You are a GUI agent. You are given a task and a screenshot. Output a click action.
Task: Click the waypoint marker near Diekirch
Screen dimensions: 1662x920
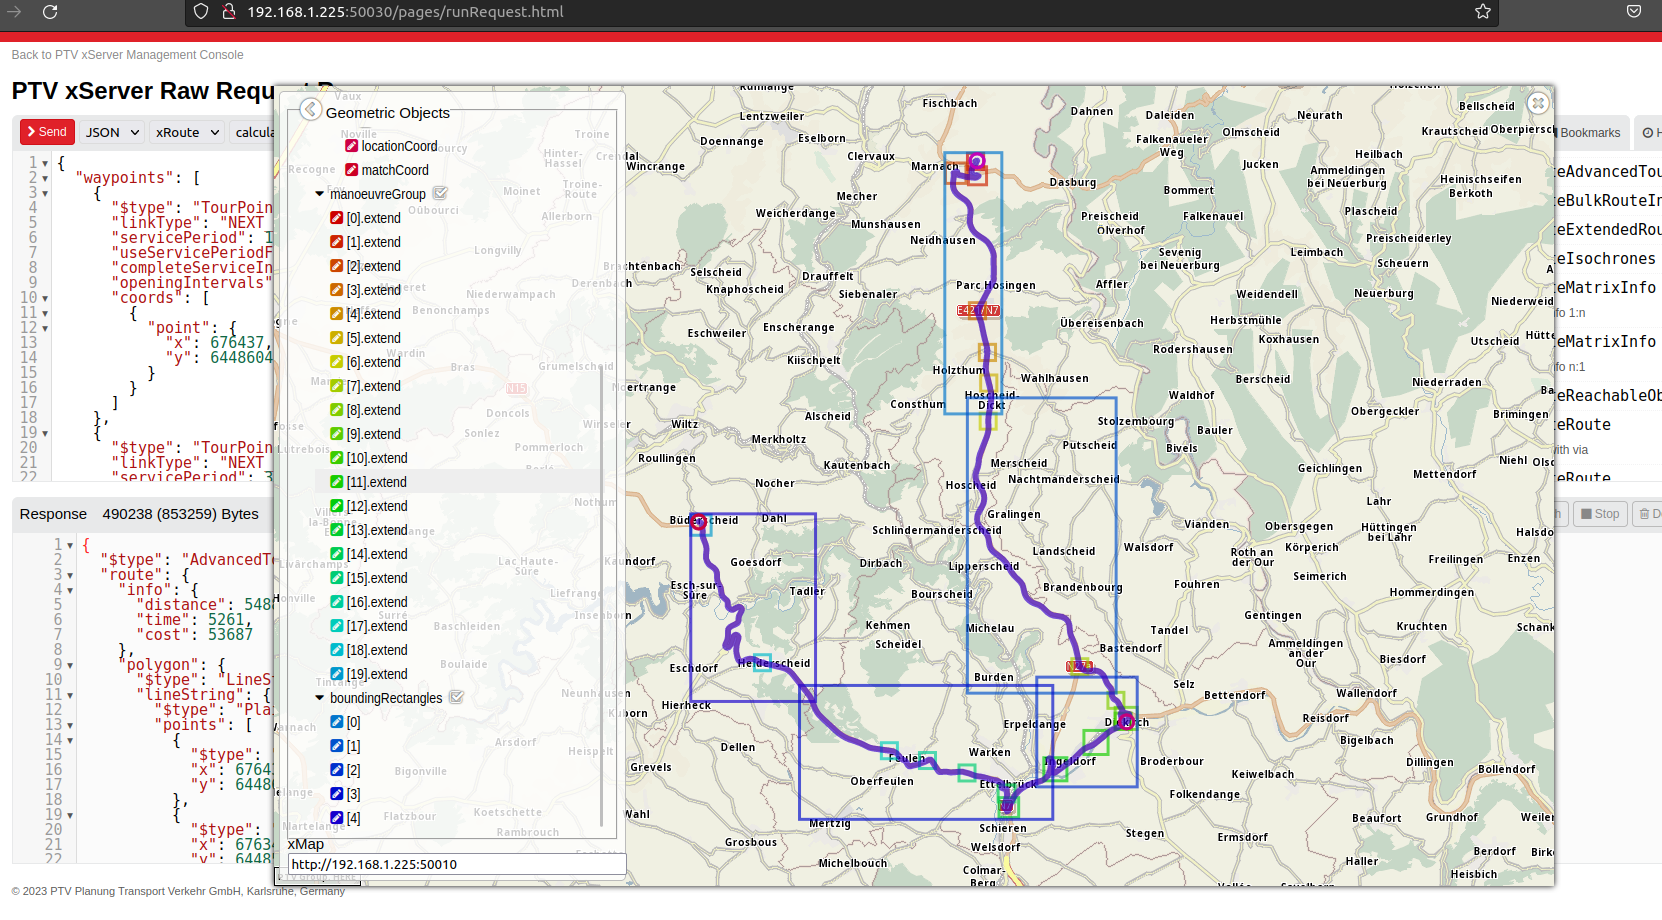(x=1126, y=720)
